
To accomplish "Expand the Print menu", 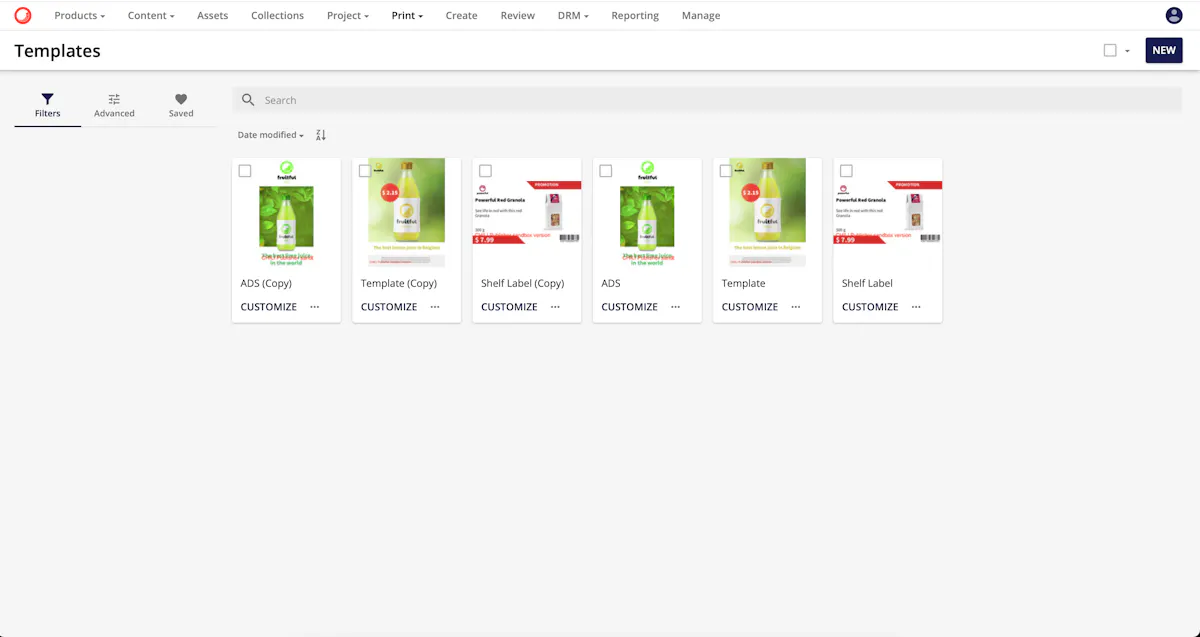I will pos(407,16).
